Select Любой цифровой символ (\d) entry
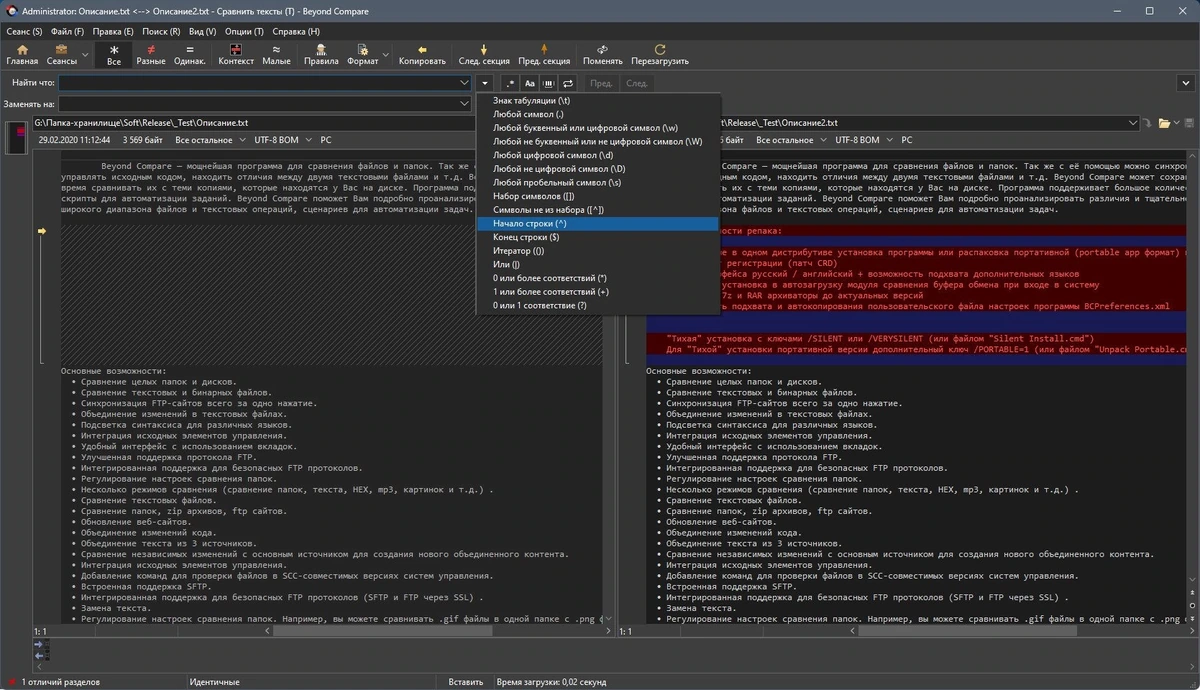 [x=598, y=156]
